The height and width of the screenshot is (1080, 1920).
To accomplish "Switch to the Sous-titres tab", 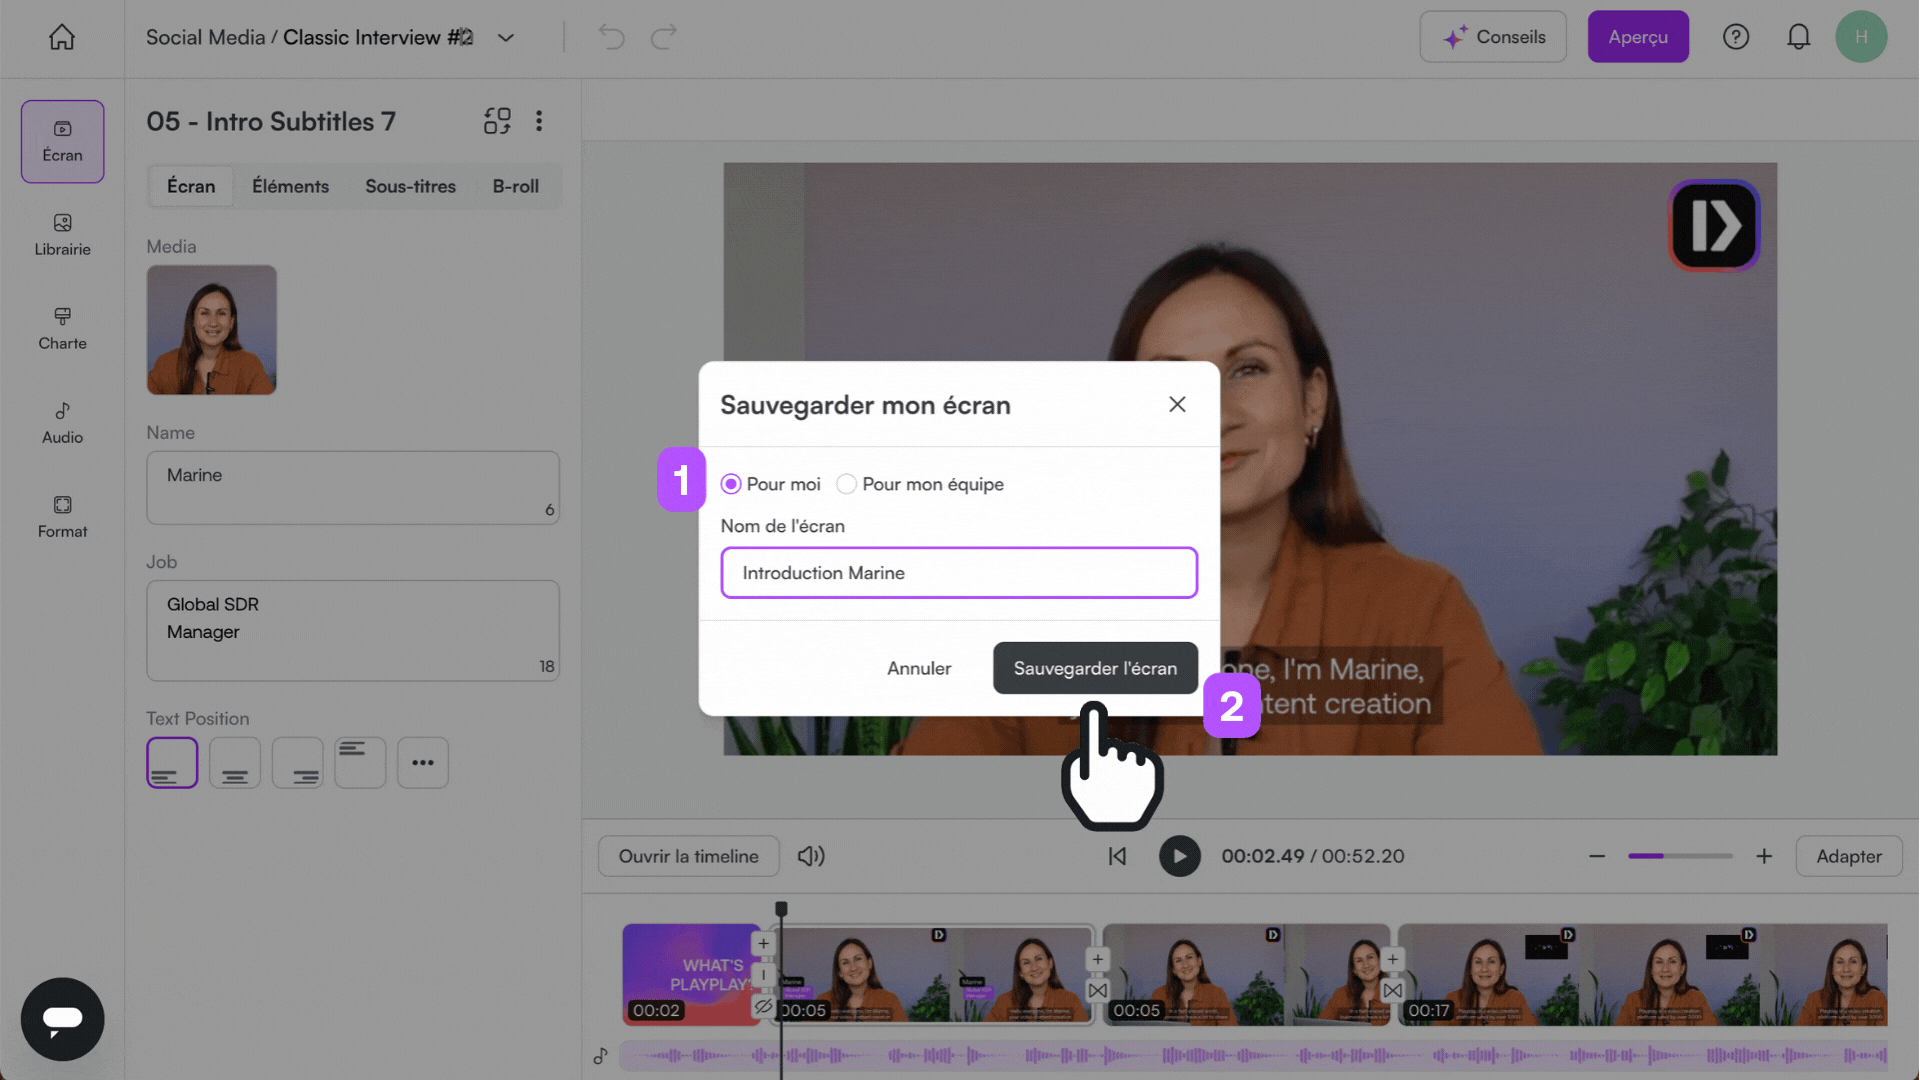I will pyautogui.click(x=410, y=186).
